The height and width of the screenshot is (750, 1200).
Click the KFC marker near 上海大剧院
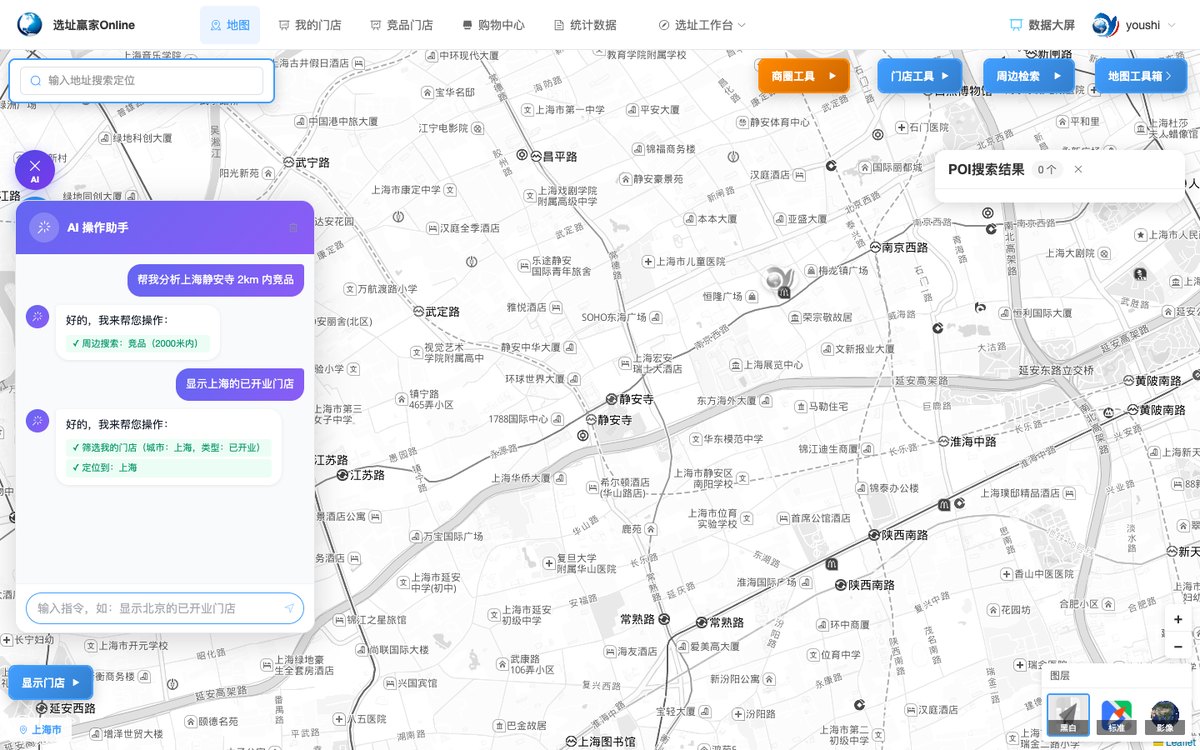[1140, 273]
